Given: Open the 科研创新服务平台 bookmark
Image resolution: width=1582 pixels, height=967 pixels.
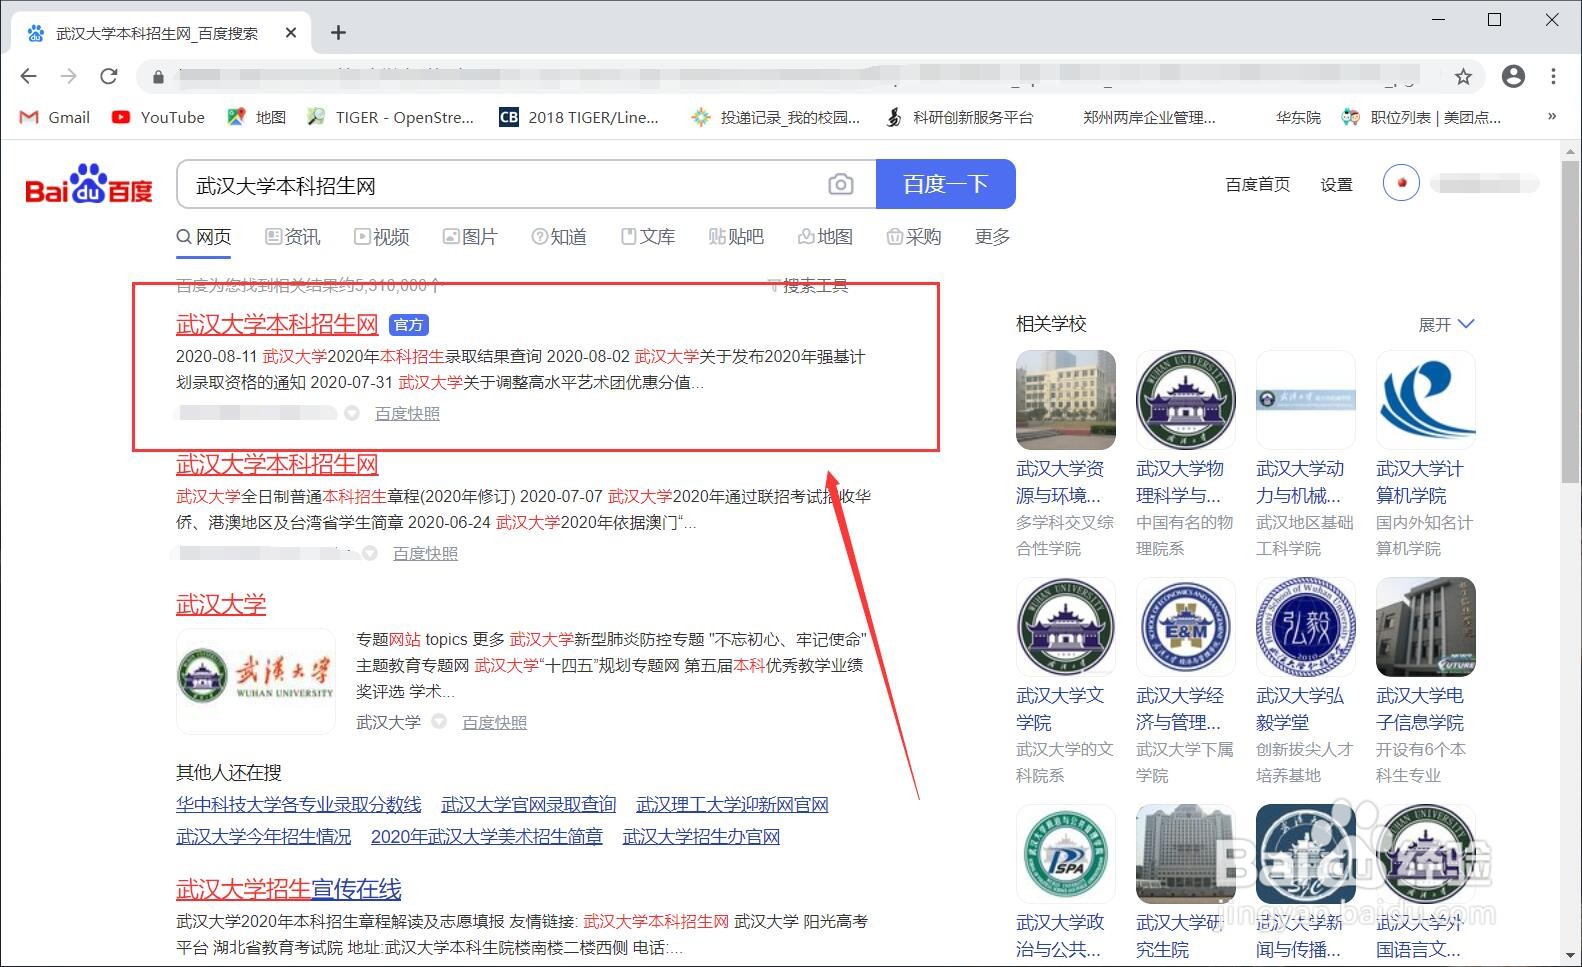Looking at the screenshot, I should tap(958, 117).
